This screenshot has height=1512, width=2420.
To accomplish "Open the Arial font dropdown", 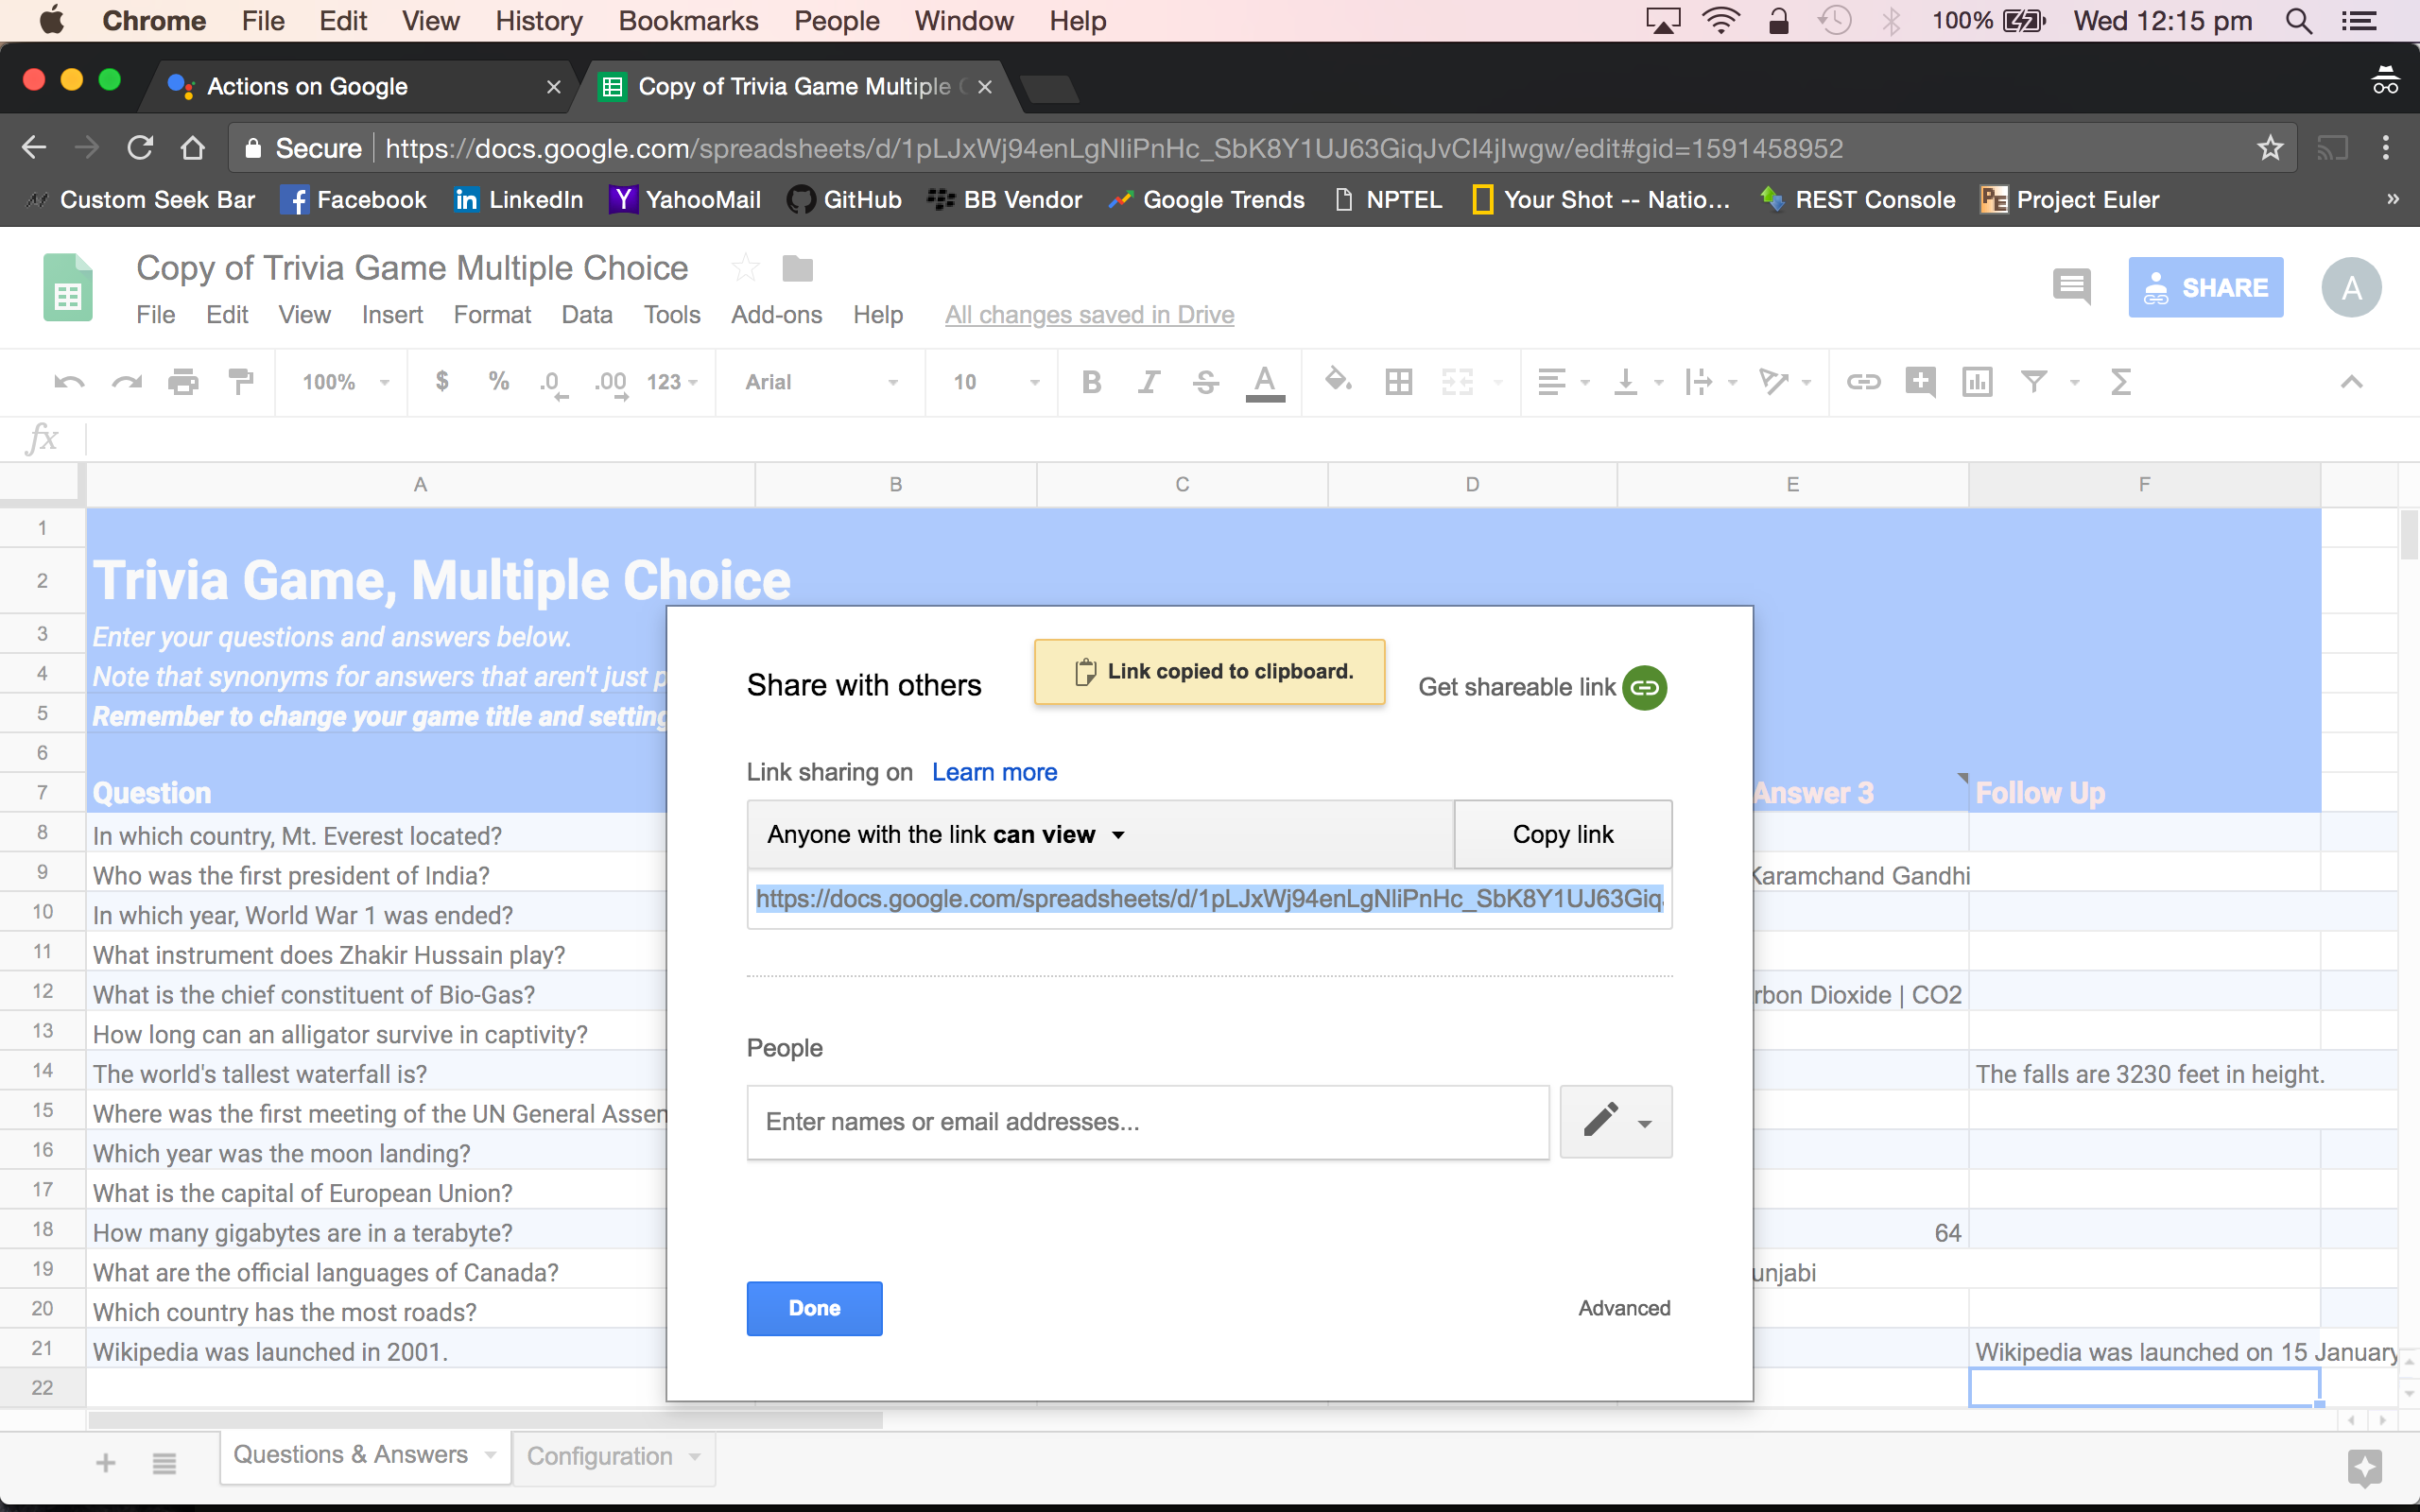I will pyautogui.click(x=820, y=381).
